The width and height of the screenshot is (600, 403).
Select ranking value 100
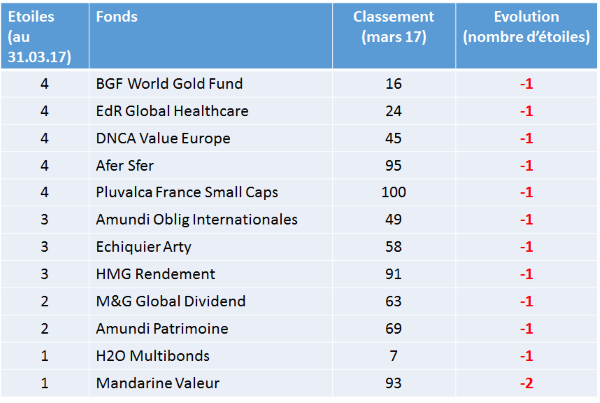click(x=394, y=192)
